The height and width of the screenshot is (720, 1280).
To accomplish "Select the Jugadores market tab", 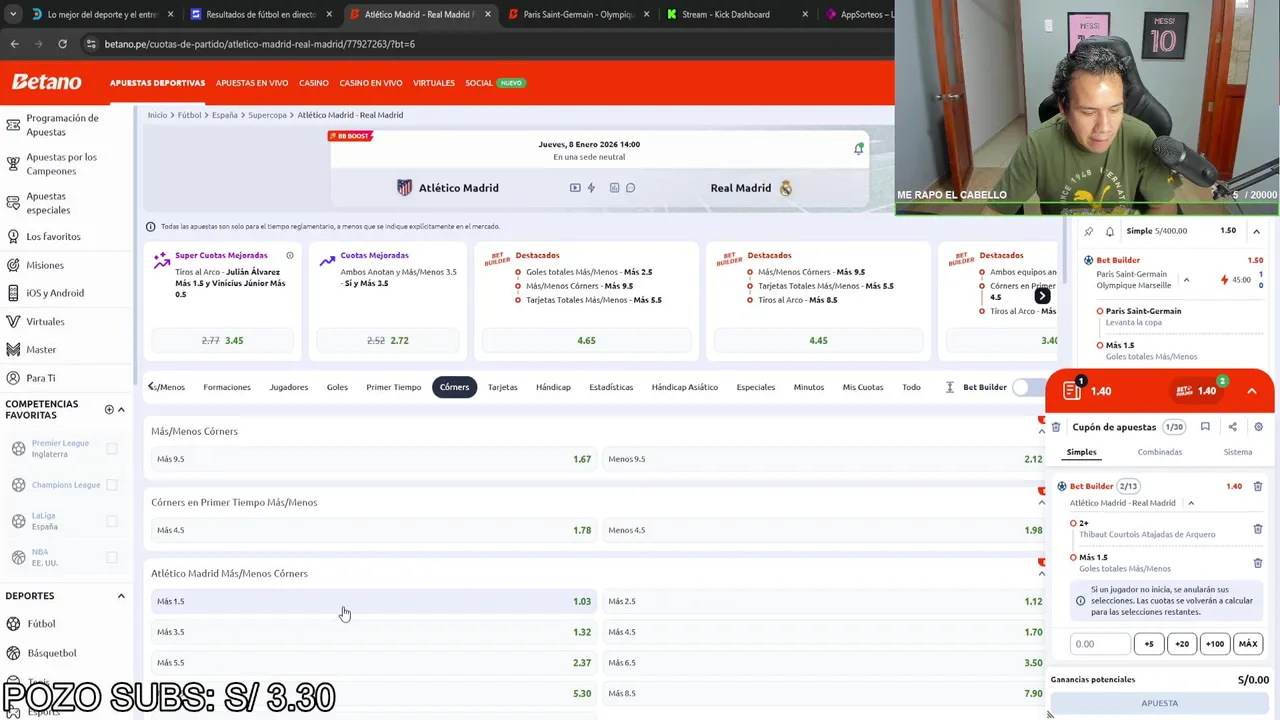I will 288,387.
